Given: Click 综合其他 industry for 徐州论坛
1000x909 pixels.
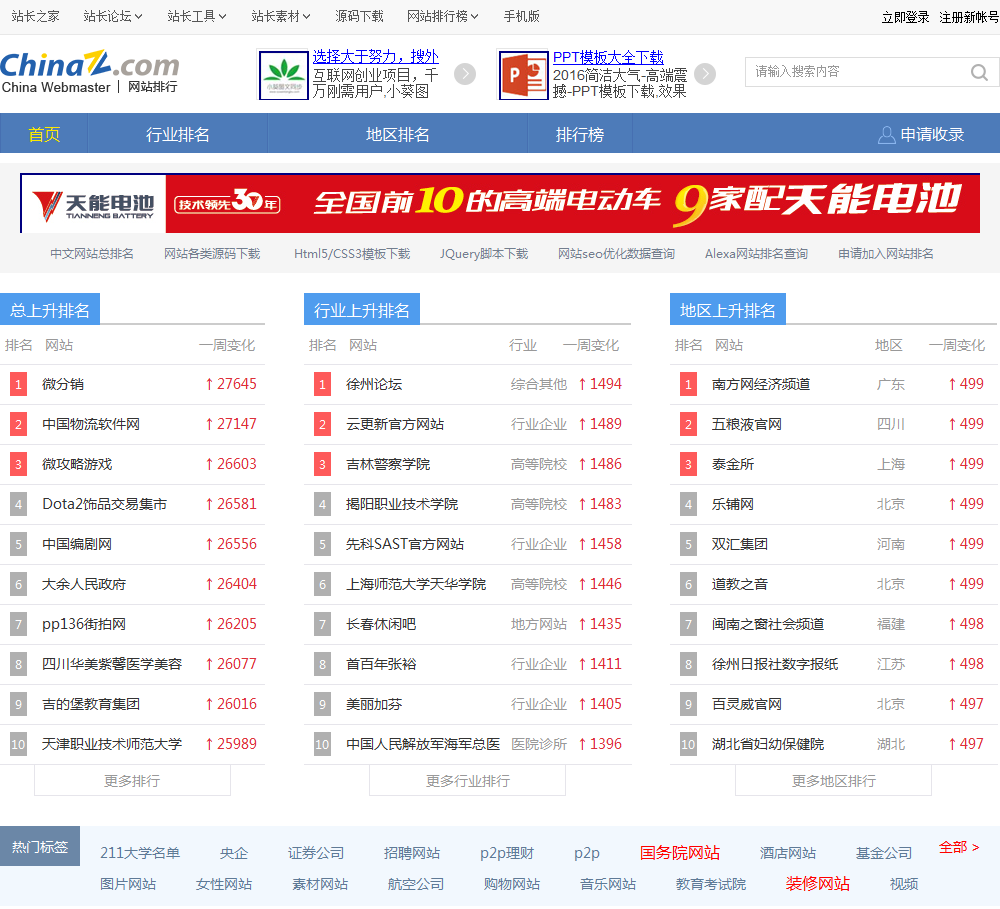Looking at the screenshot, I should pyautogui.click(x=539, y=384).
